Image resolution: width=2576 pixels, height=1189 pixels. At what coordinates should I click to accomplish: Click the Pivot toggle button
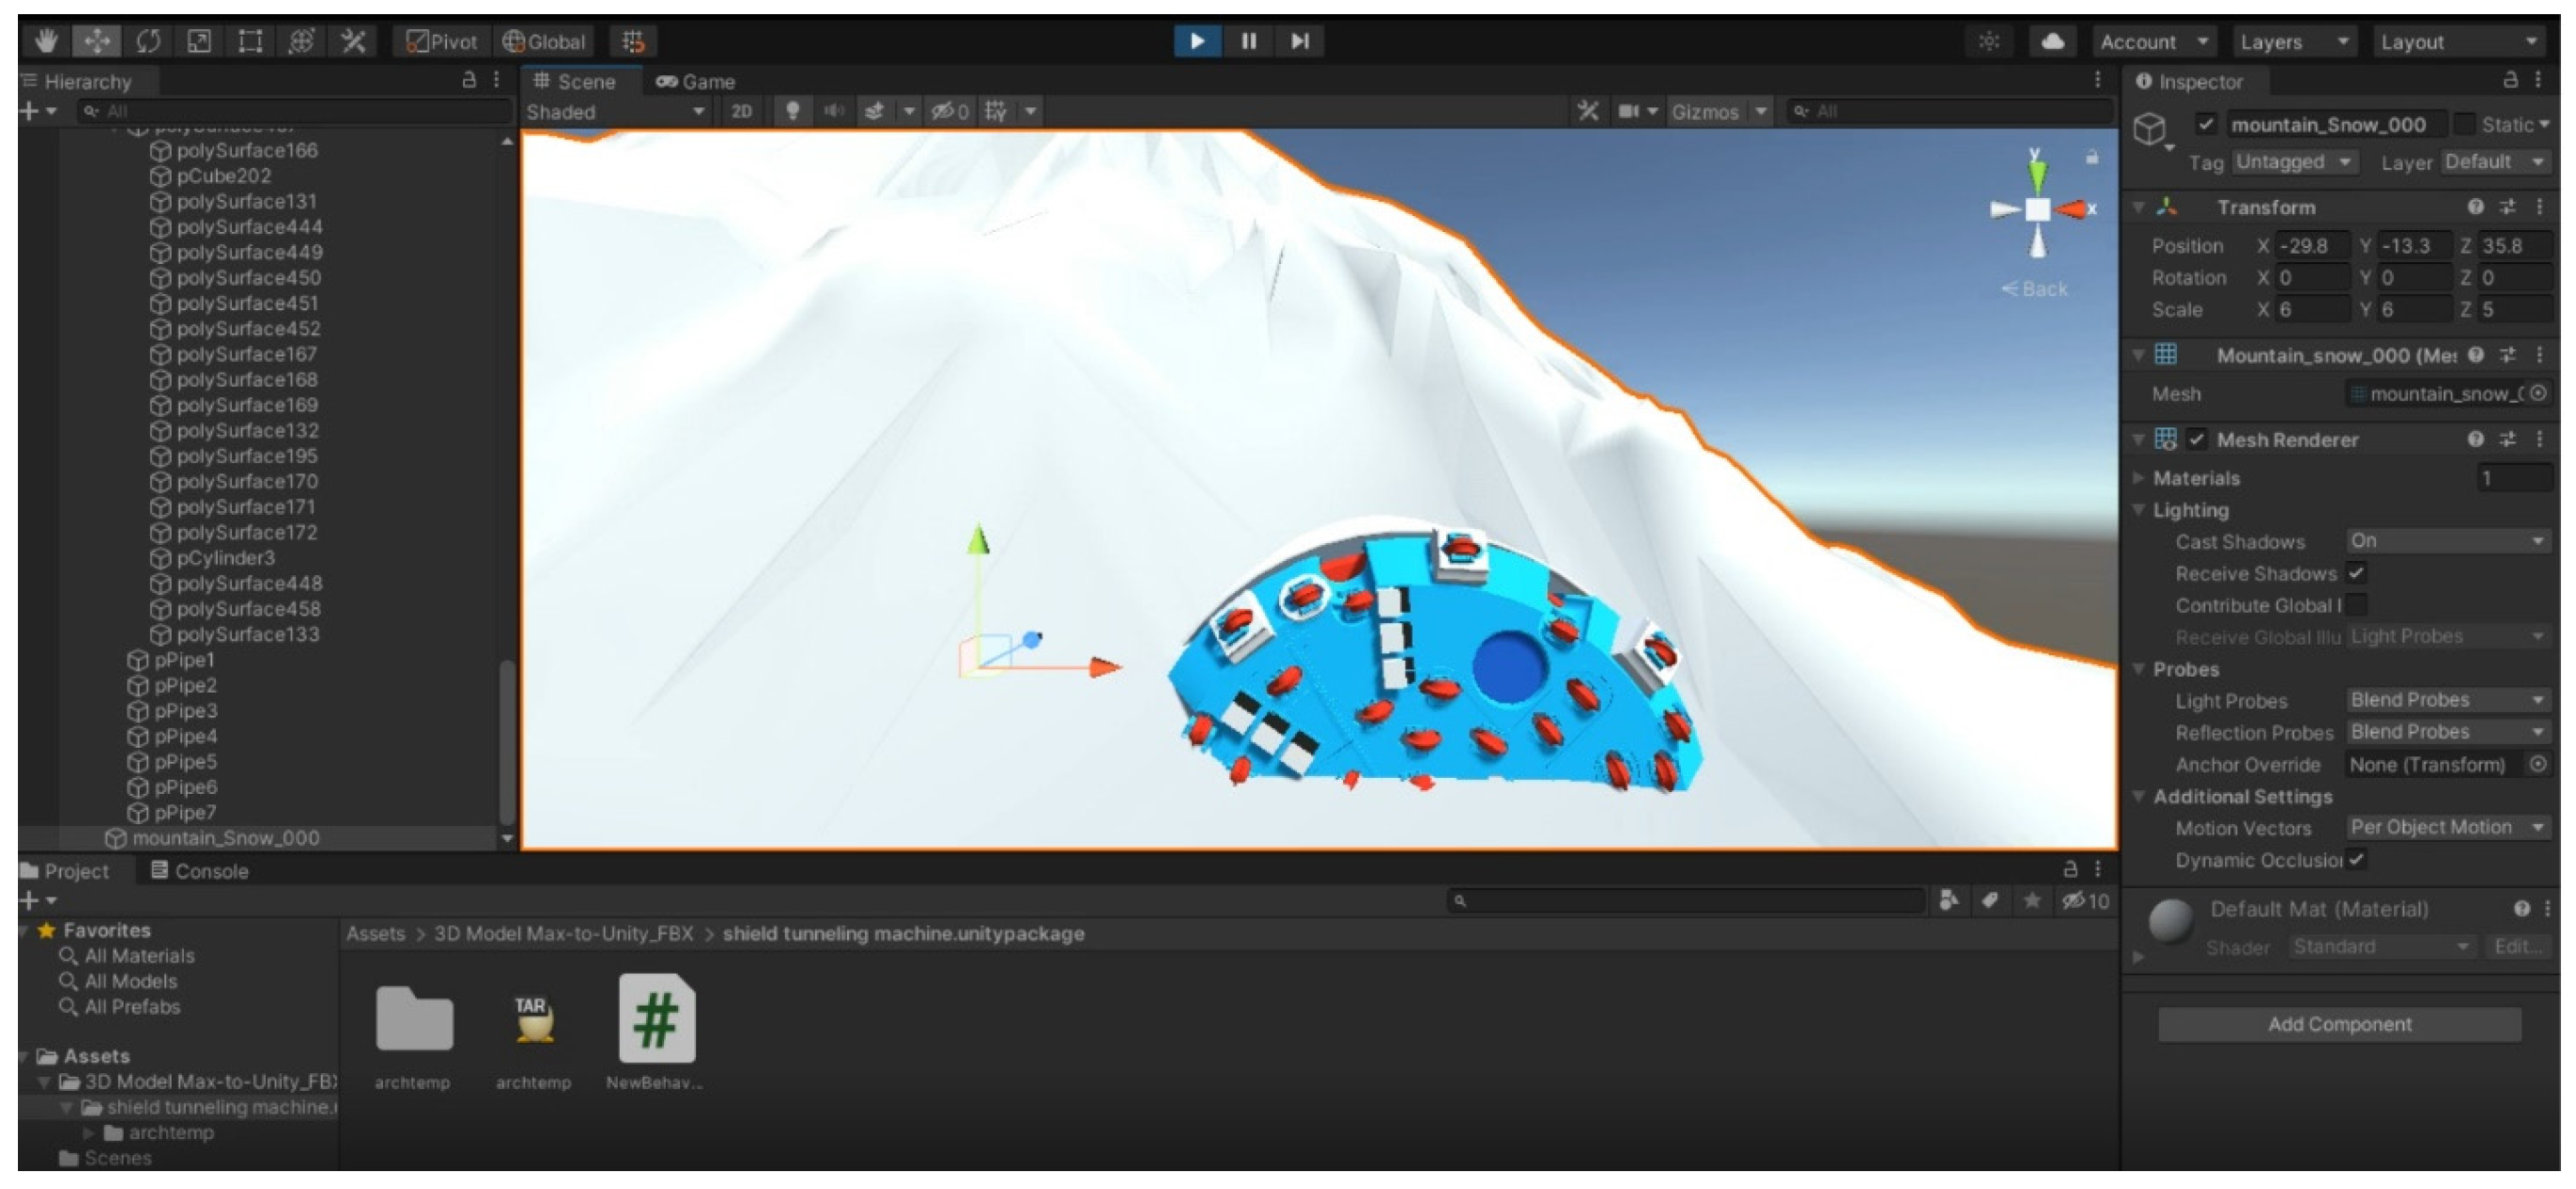coord(441,41)
